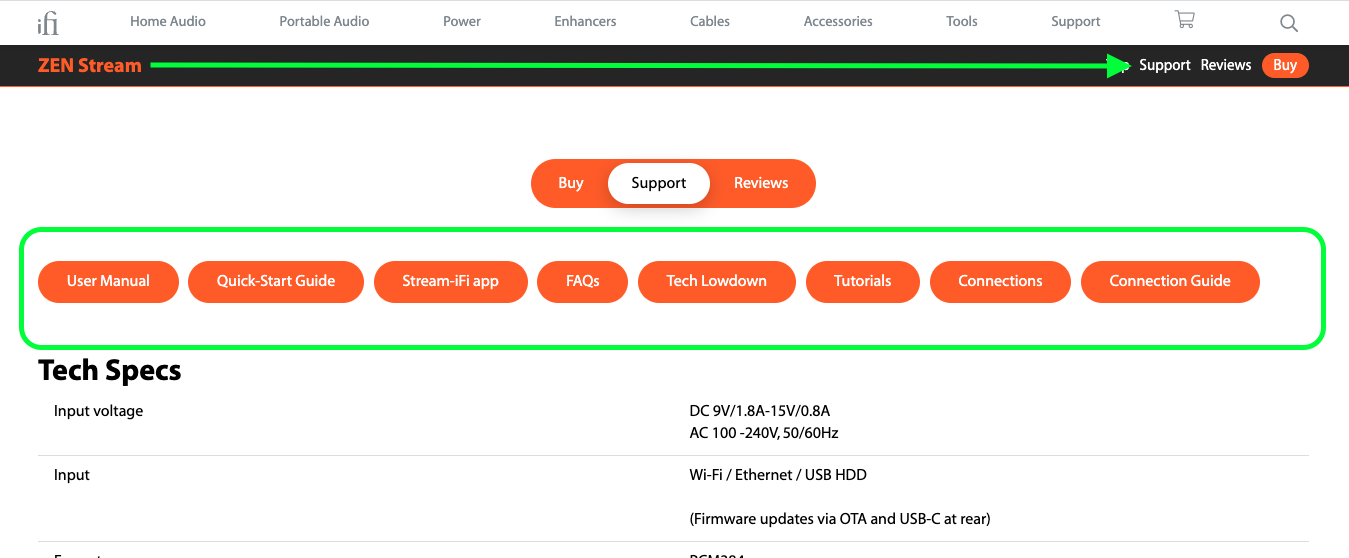Open the Tutorials button

coord(863,281)
